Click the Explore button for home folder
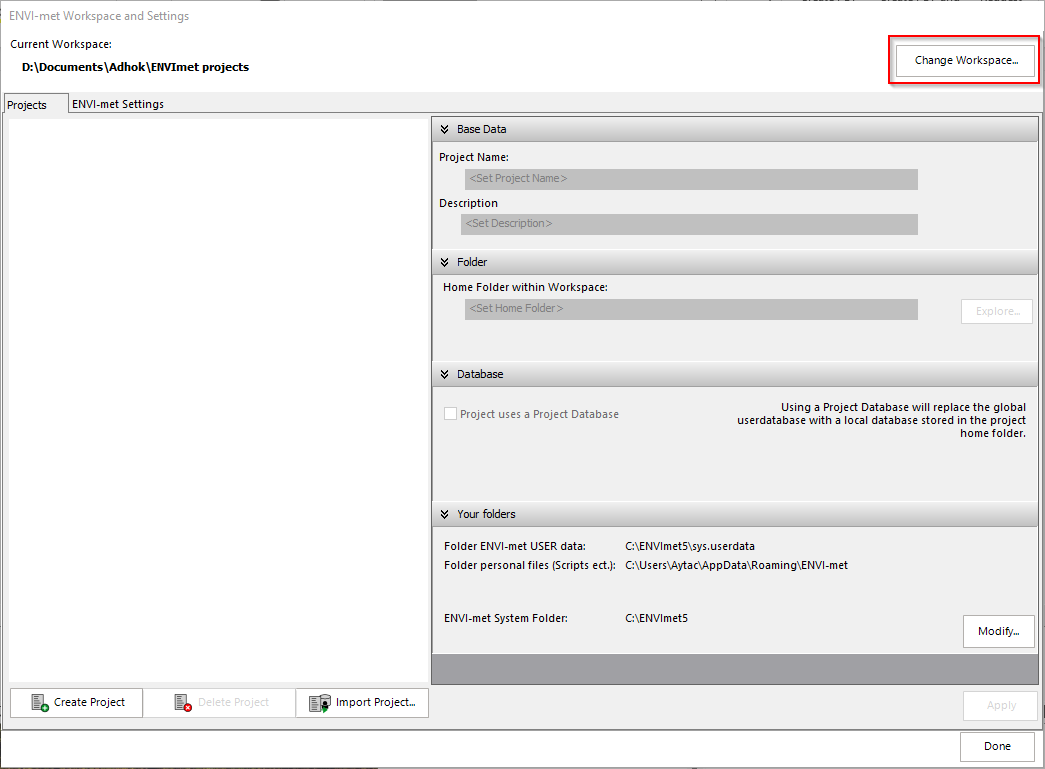1045x769 pixels. (996, 311)
